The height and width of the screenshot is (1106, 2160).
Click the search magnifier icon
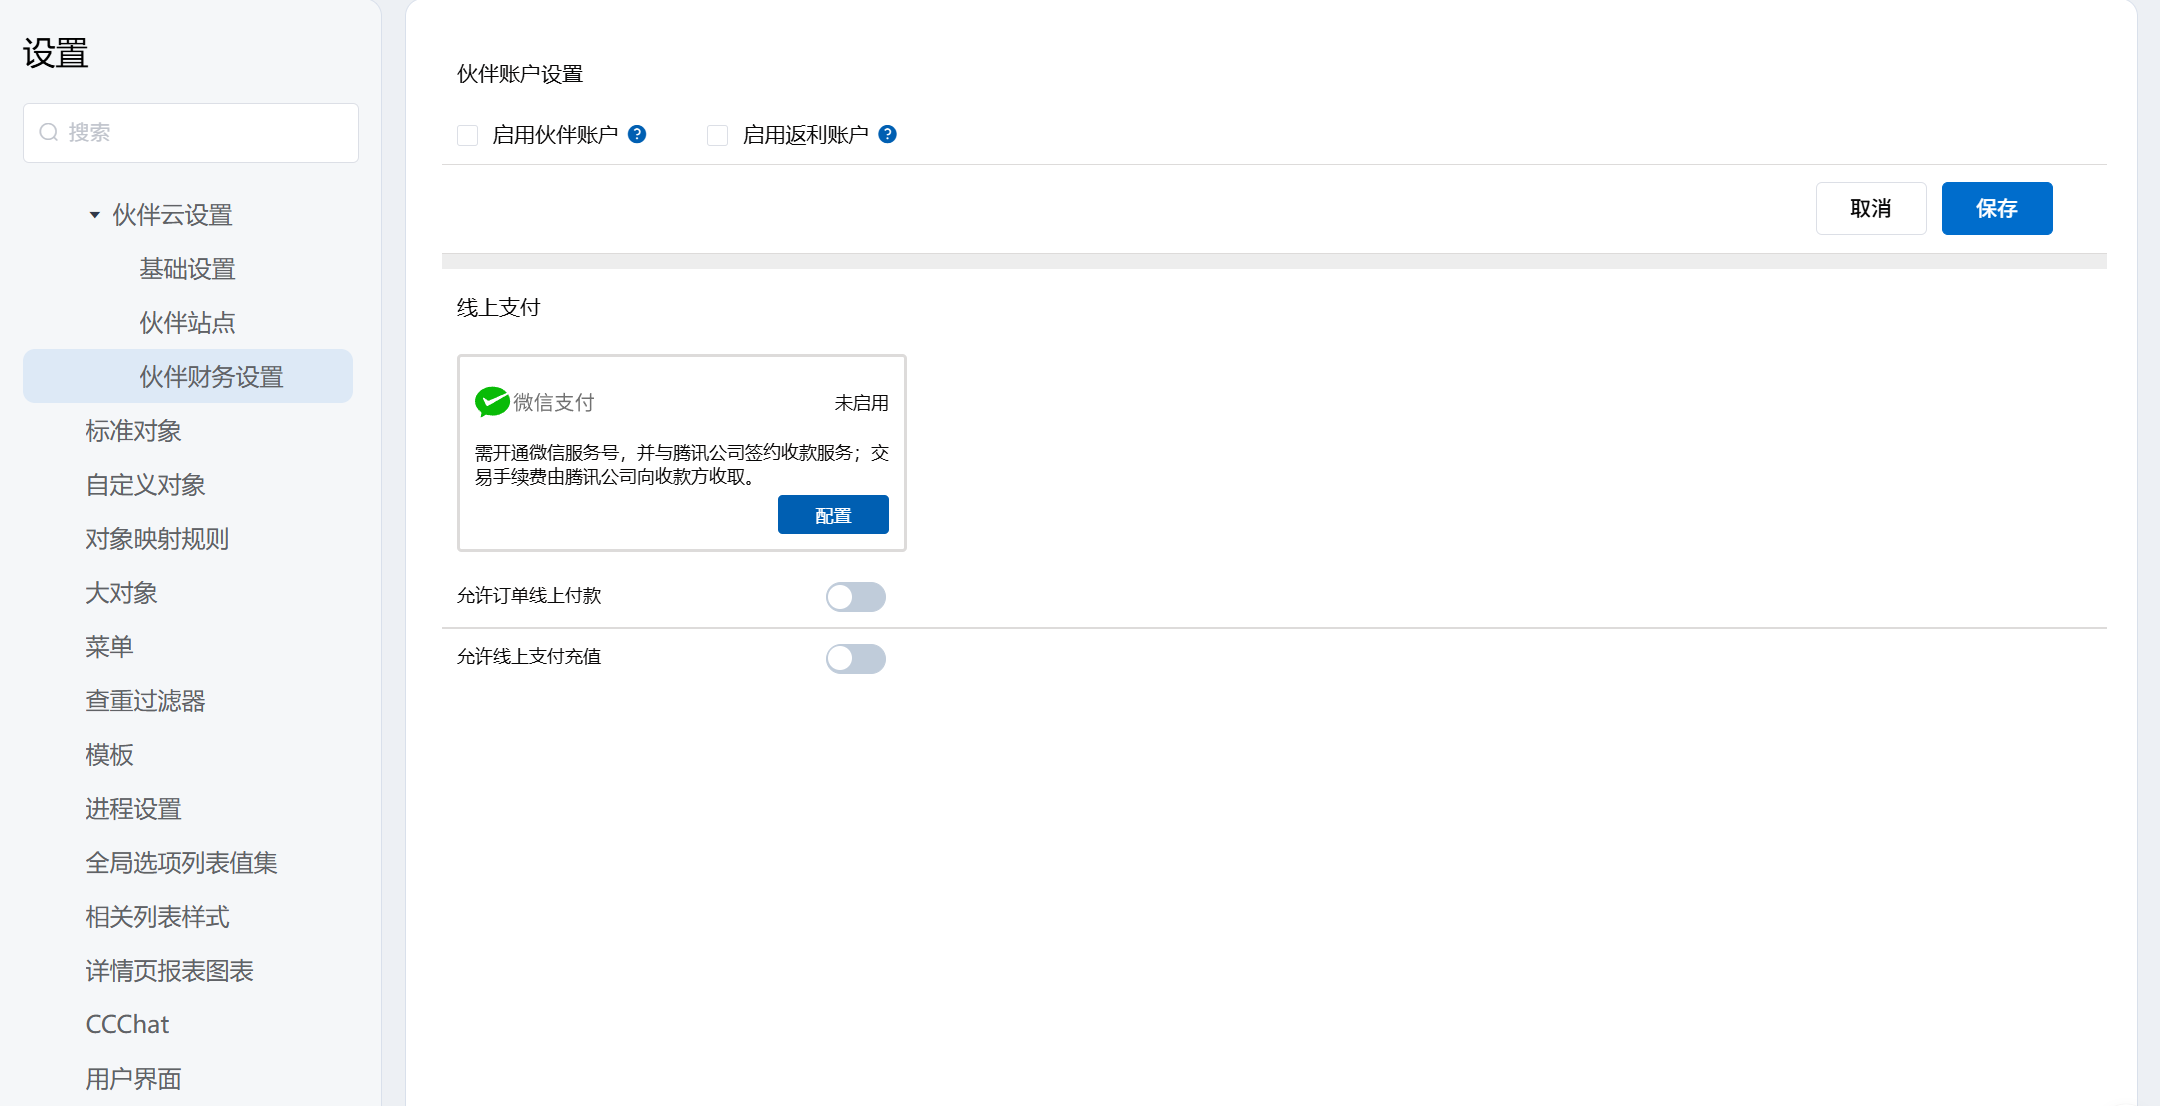[x=48, y=132]
